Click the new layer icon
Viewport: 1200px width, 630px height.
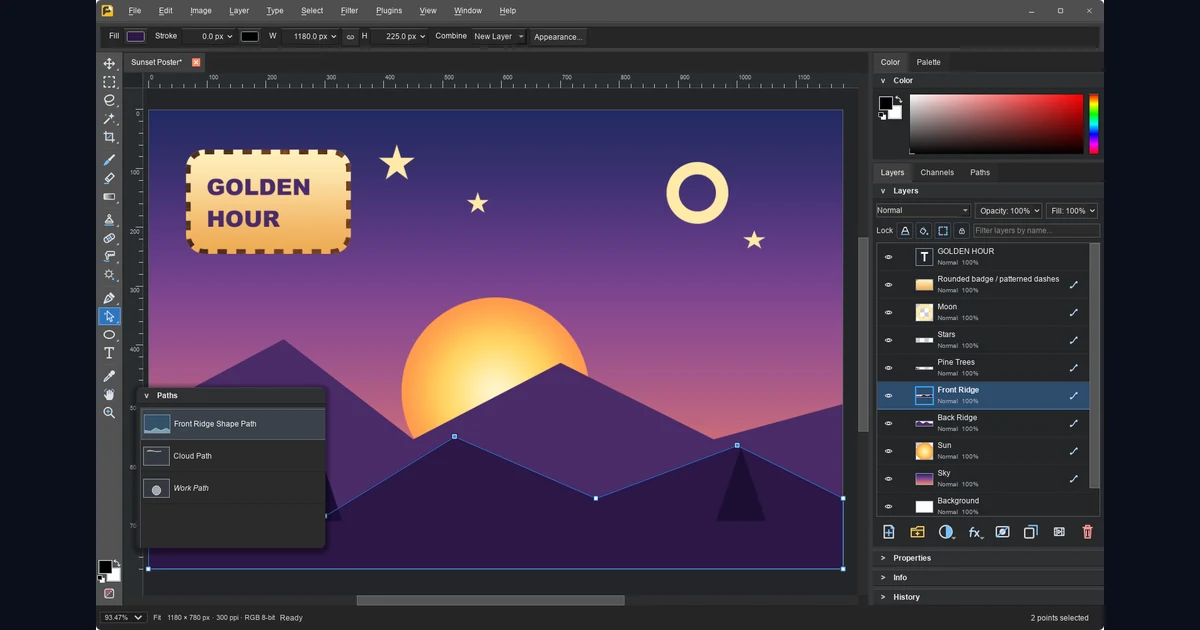coord(888,532)
